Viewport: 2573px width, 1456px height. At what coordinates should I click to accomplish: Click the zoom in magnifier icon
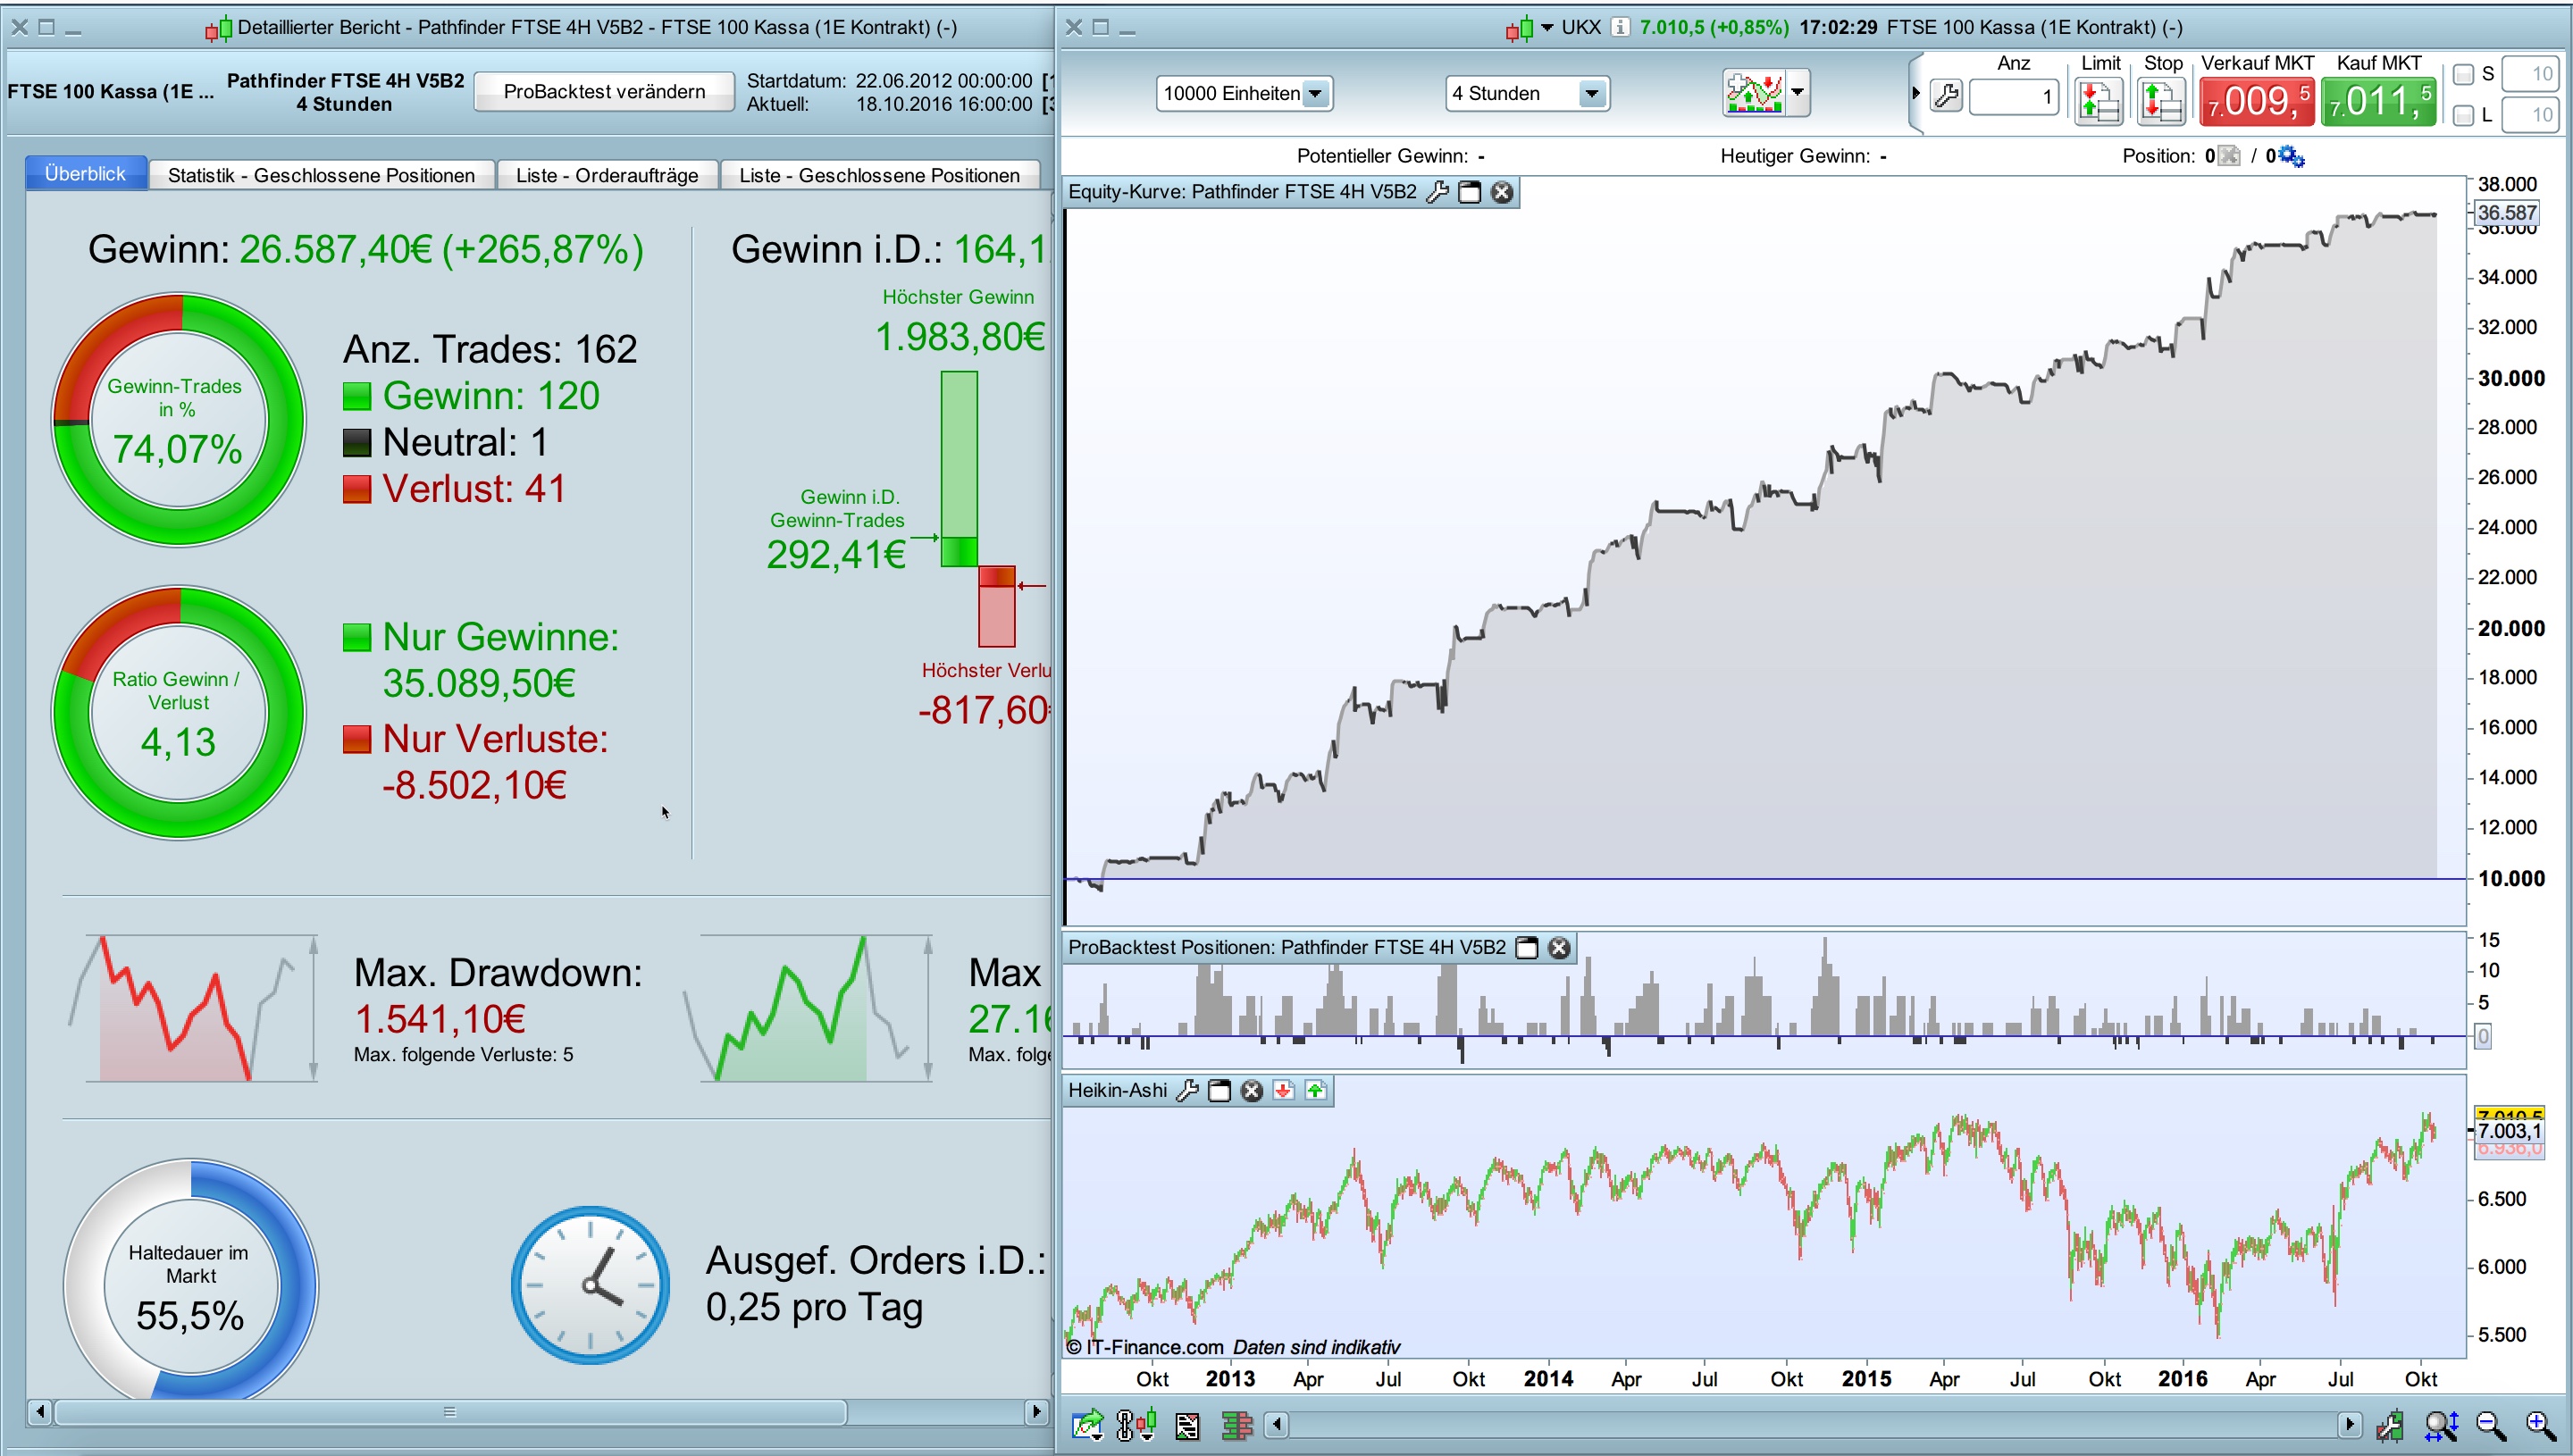(2541, 1425)
